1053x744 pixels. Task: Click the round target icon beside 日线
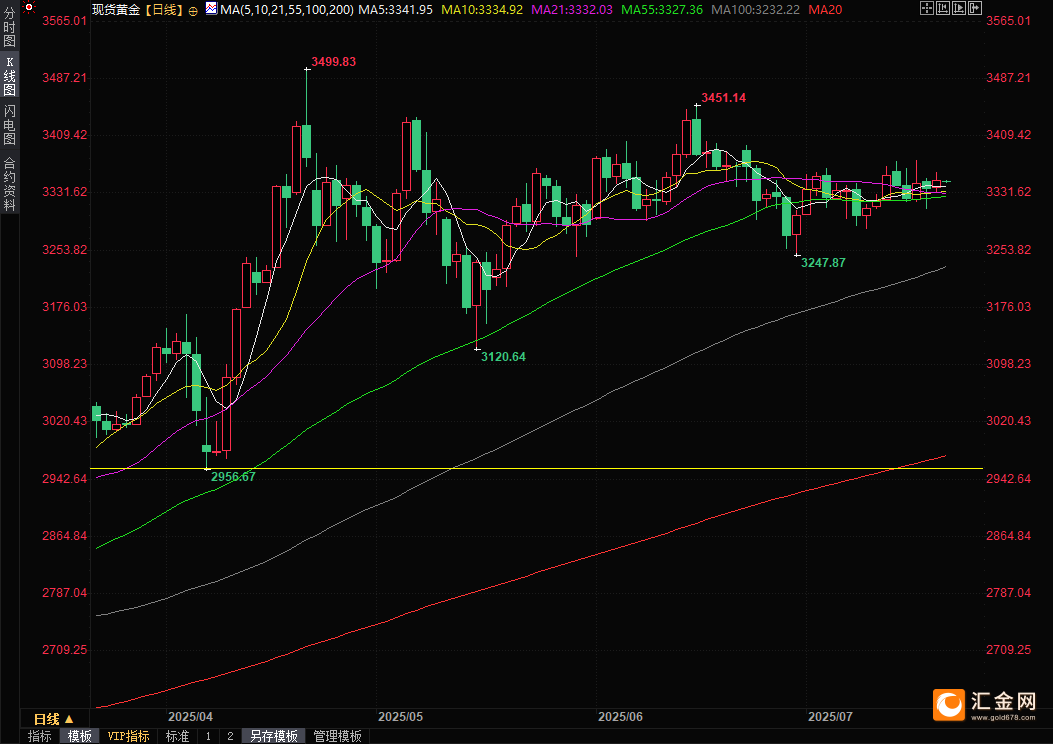(x=193, y=11)
